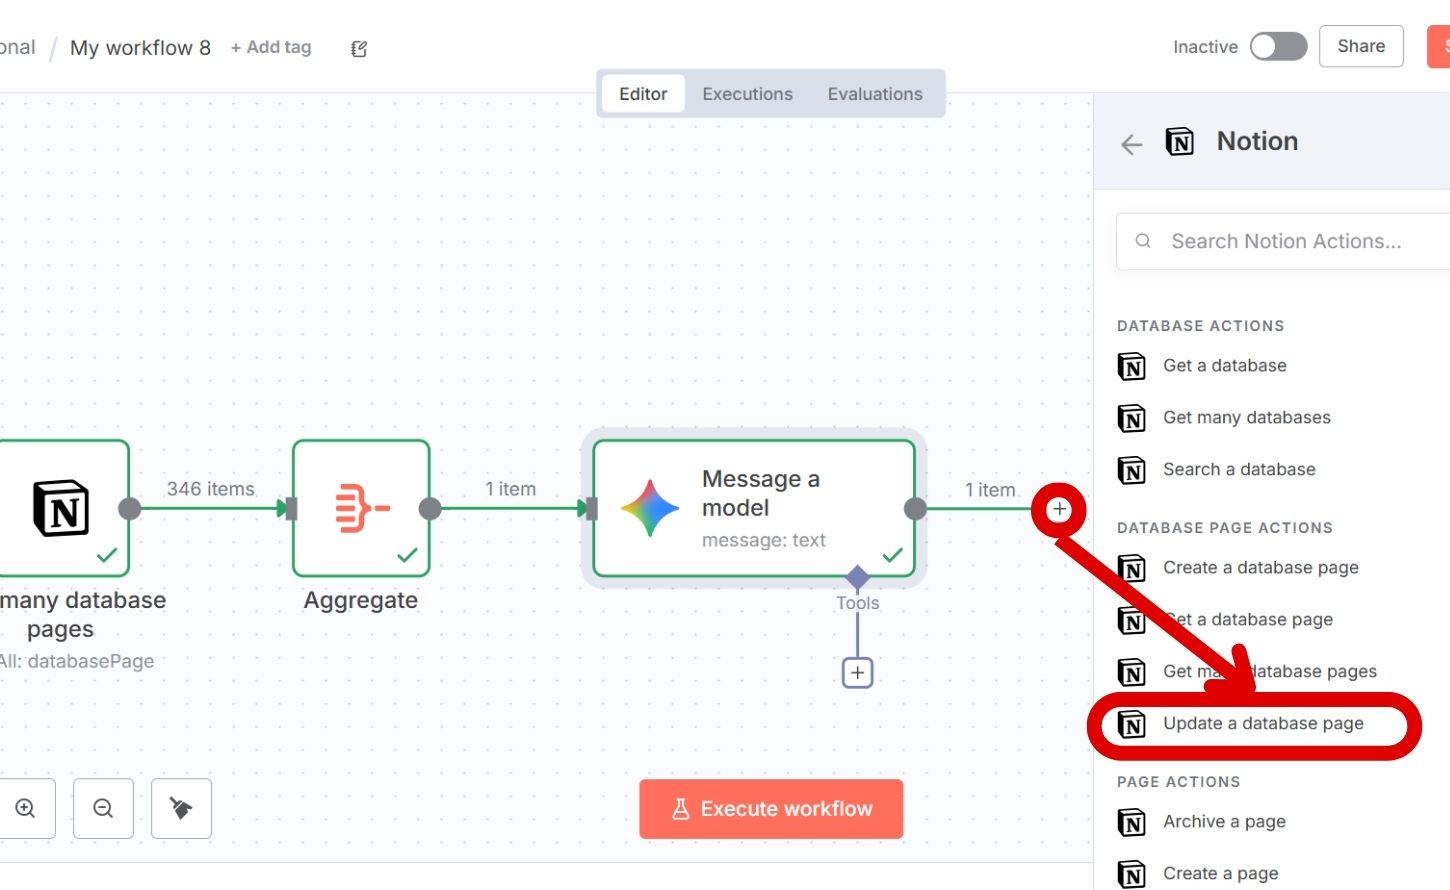
Task: Add a tool via Tools plus icon
Action: pyautogui.click(x=857, y=672)
